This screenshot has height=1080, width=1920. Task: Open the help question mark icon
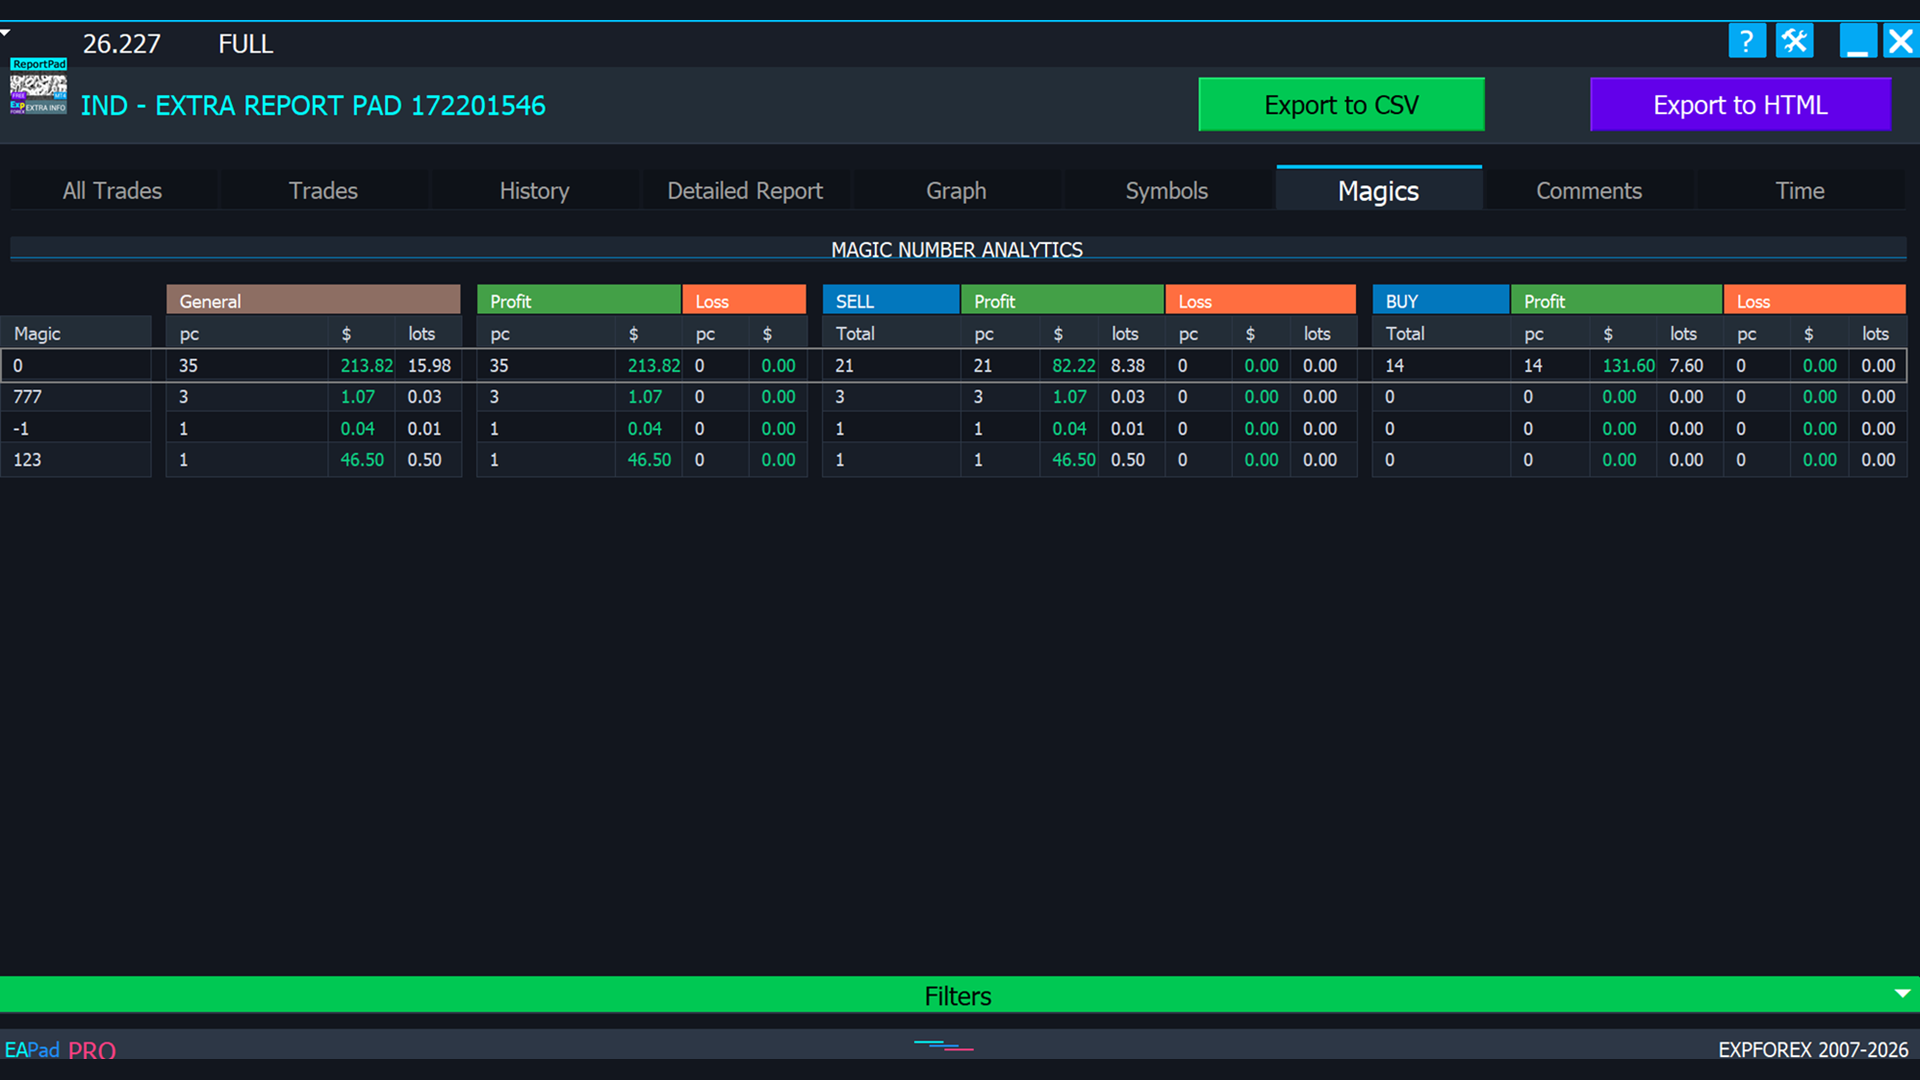[1746, 42]
